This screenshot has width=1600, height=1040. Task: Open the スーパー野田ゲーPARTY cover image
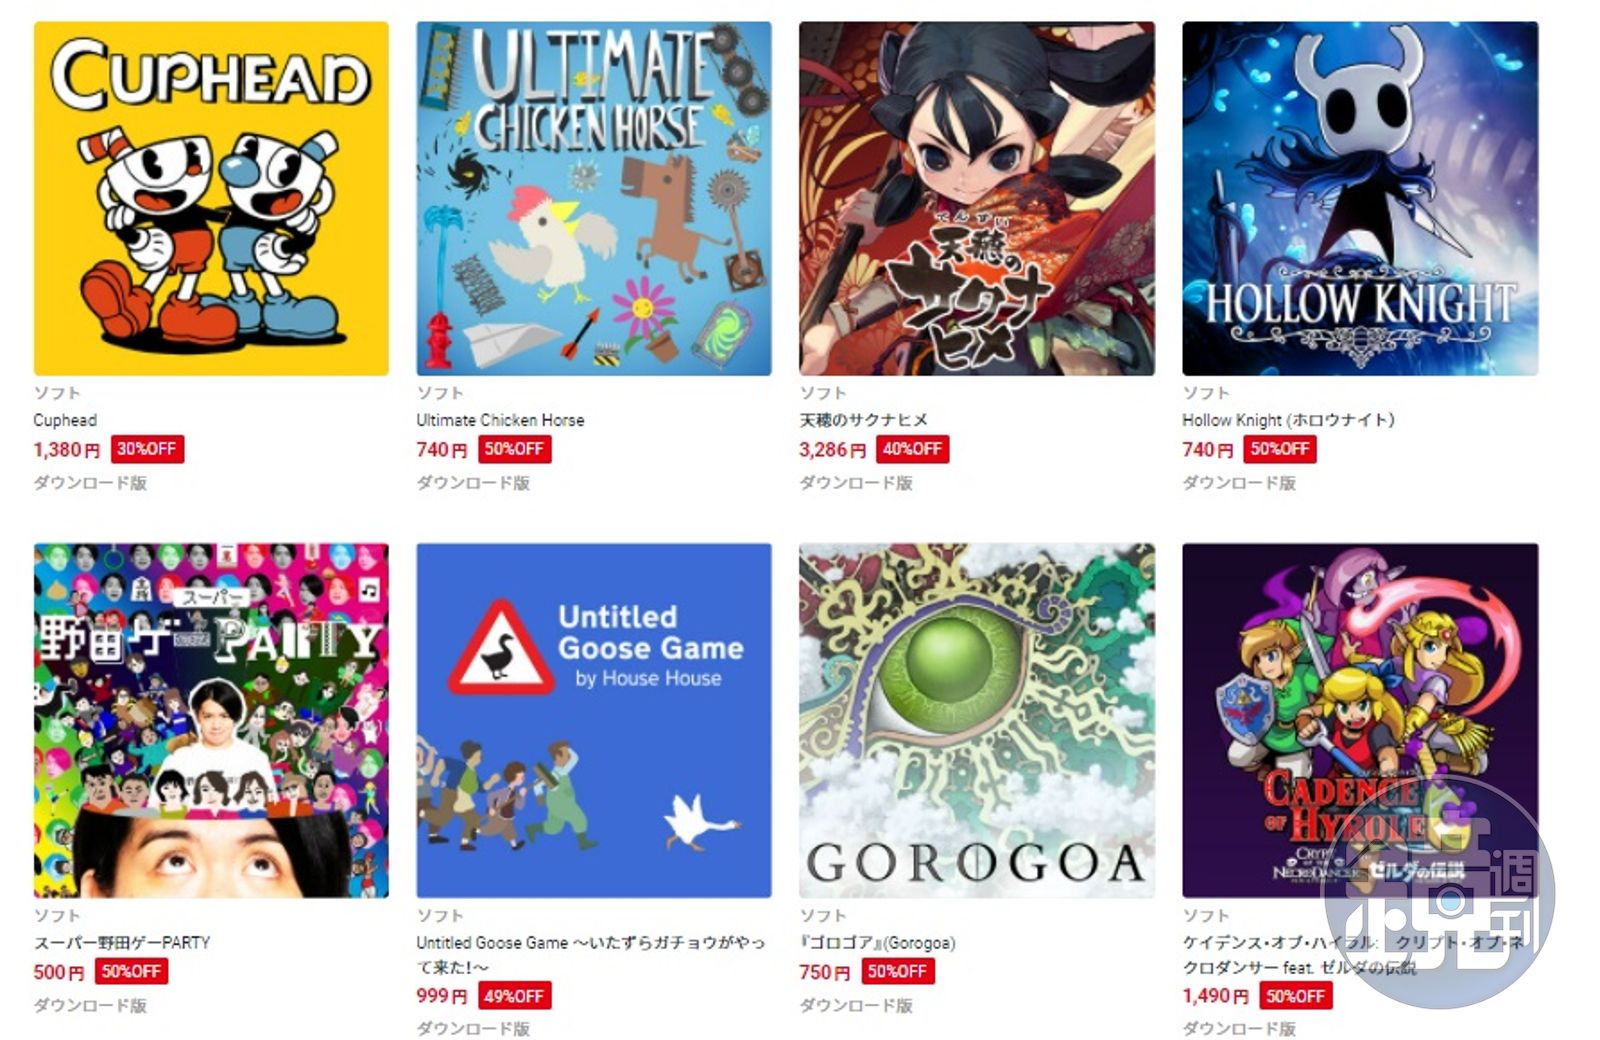pyautogui.click(x=211, y=720)
